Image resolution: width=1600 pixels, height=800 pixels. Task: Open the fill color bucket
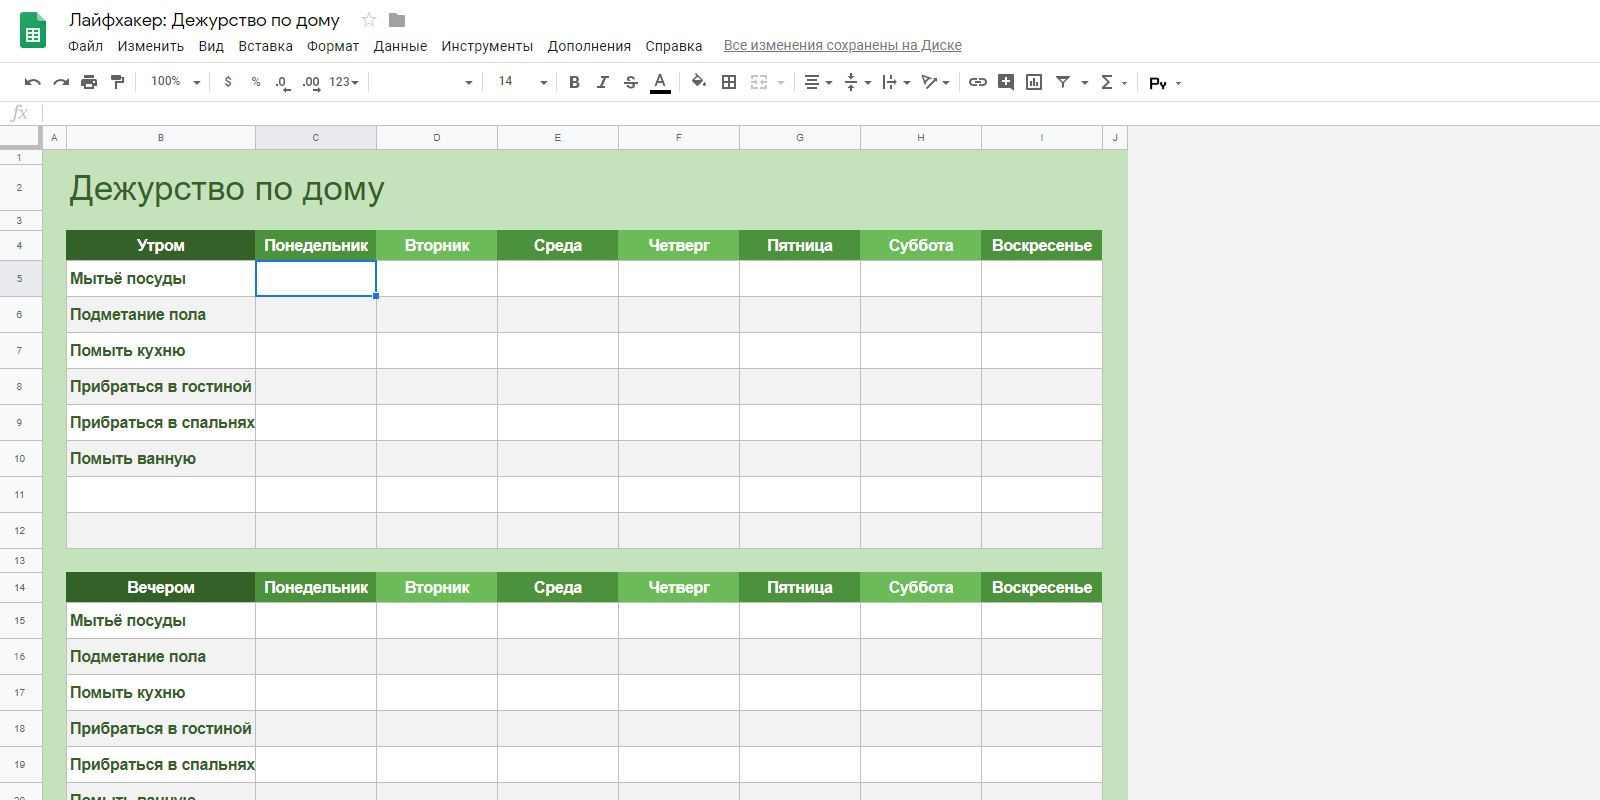click(699, 82)
